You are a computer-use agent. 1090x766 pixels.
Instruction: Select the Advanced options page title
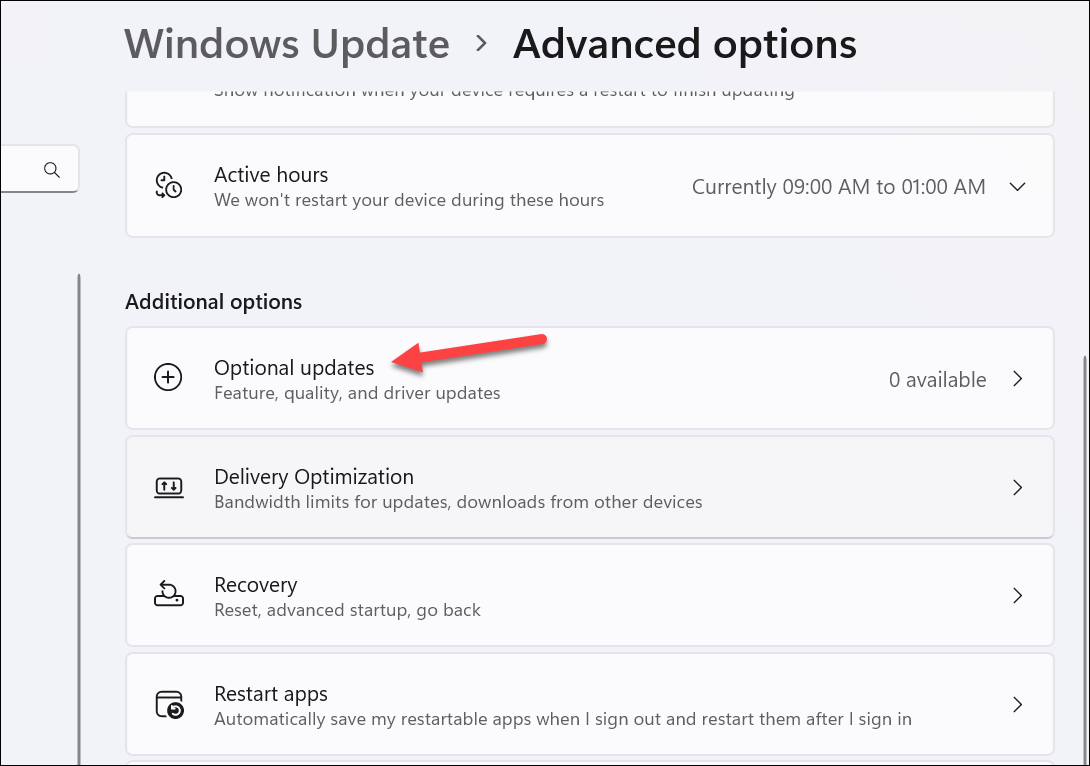coord(684,44)
